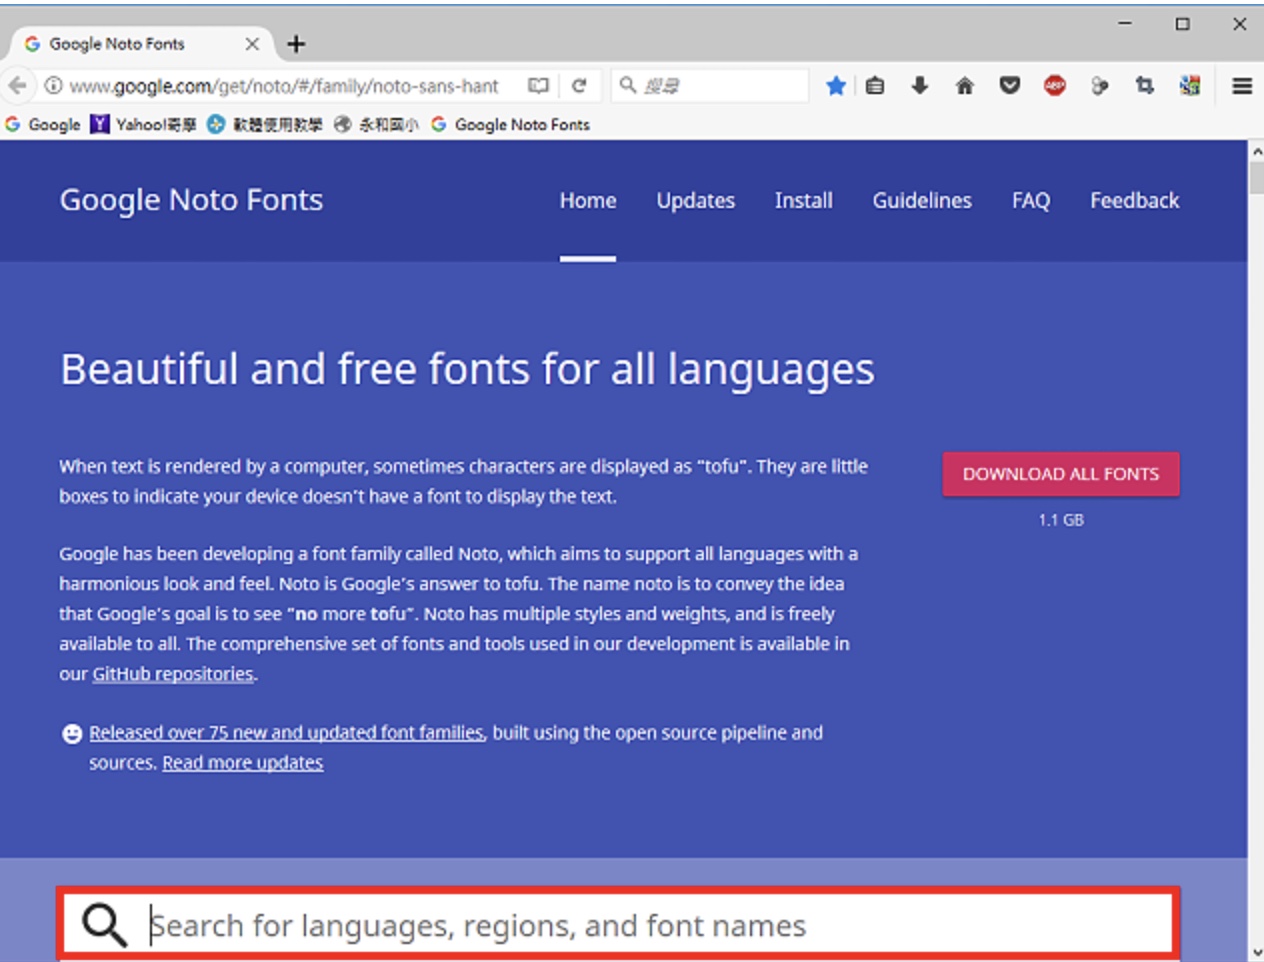Click the search field for languages and fonts

pos(618,925)
